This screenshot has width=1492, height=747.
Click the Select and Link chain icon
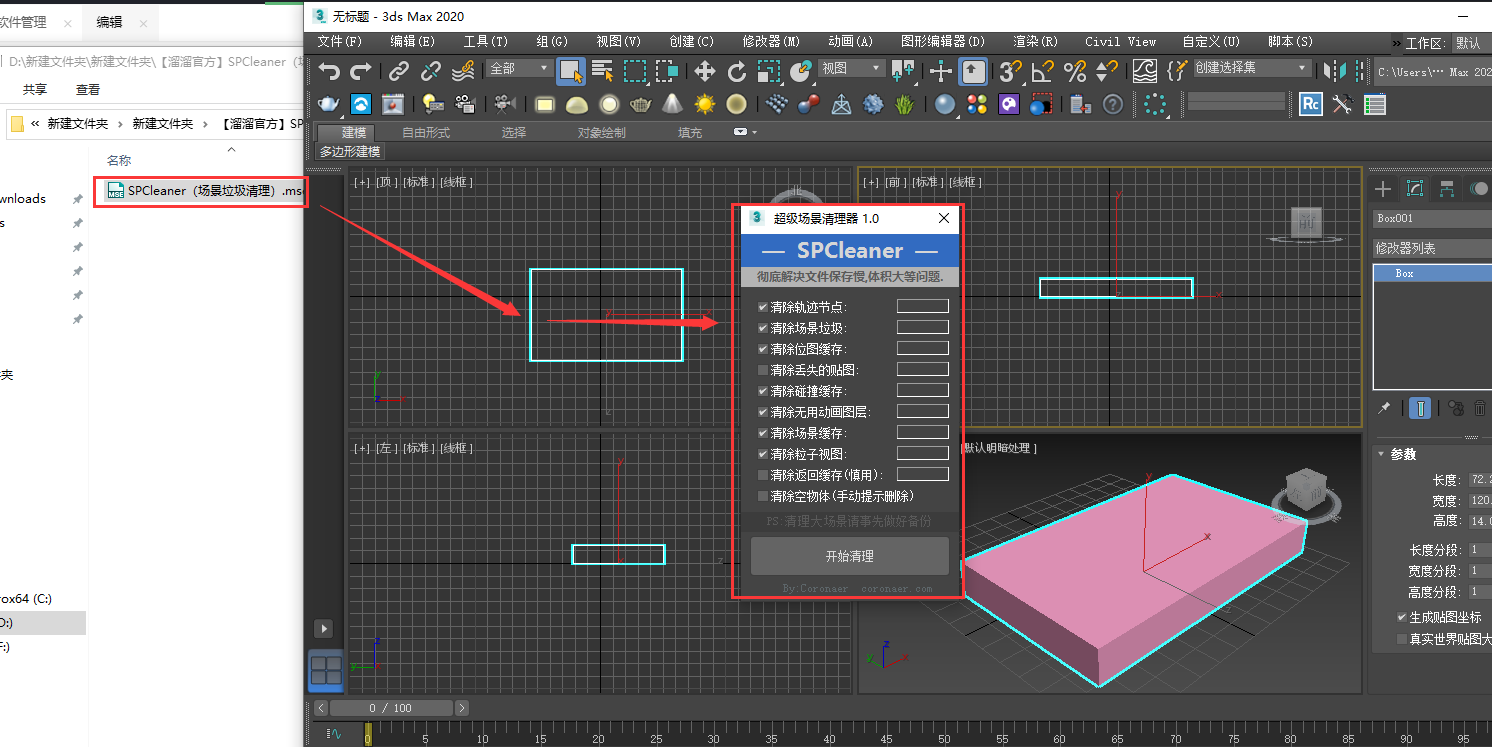coord(399,70)
